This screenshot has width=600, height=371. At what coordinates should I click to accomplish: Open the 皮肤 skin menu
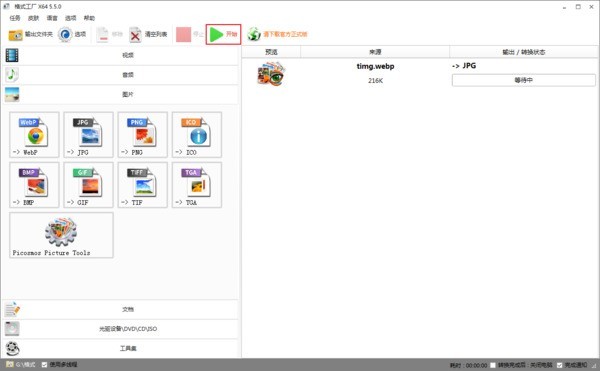pyautogui.click(x=33, y=18)
